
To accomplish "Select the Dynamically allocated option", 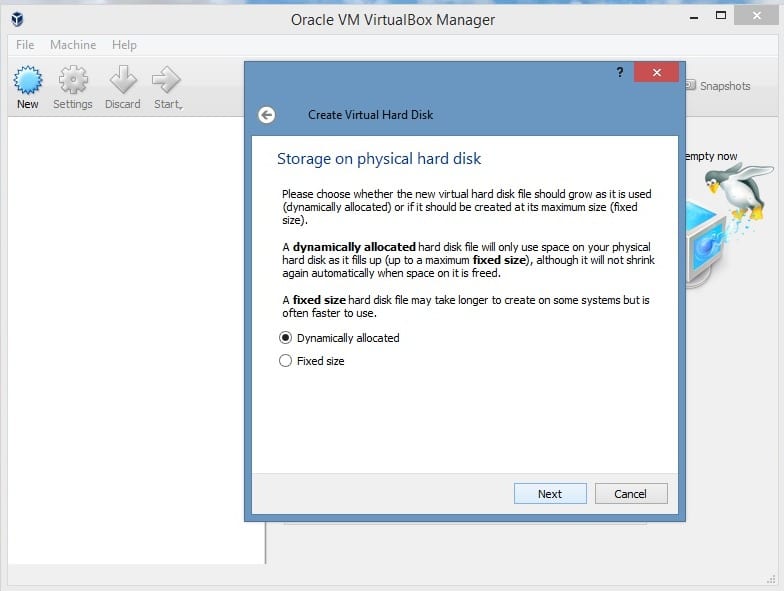I will point(286,338).
